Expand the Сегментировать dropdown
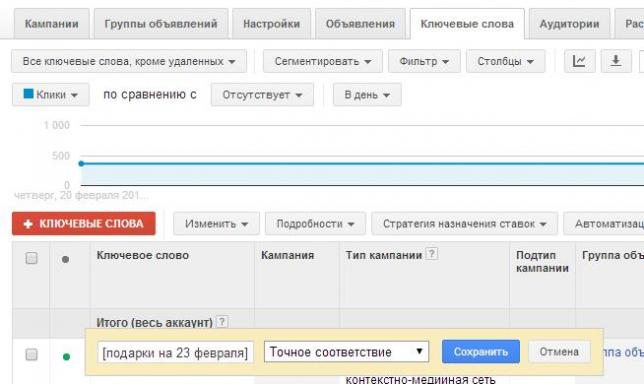 (x=323, y=62)
